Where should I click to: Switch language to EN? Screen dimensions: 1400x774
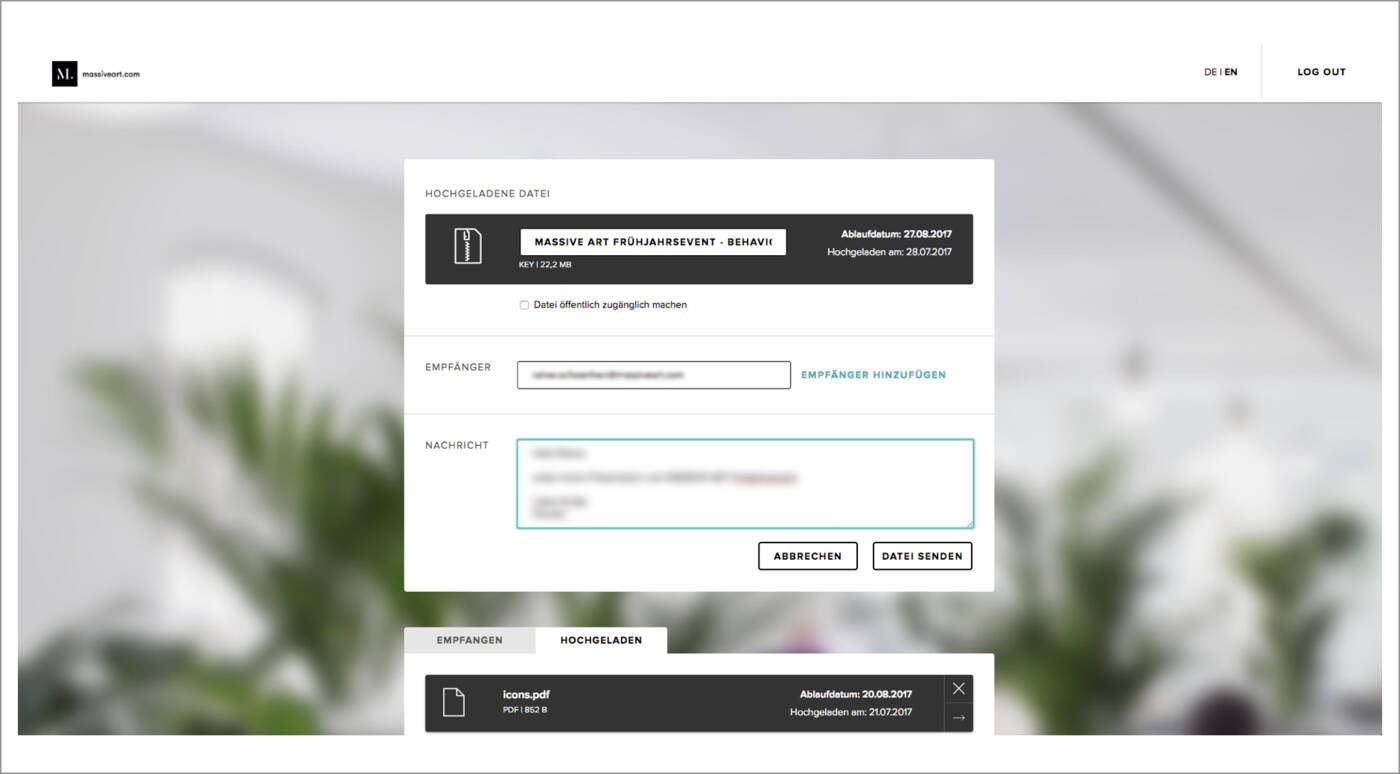point(1231,72)
